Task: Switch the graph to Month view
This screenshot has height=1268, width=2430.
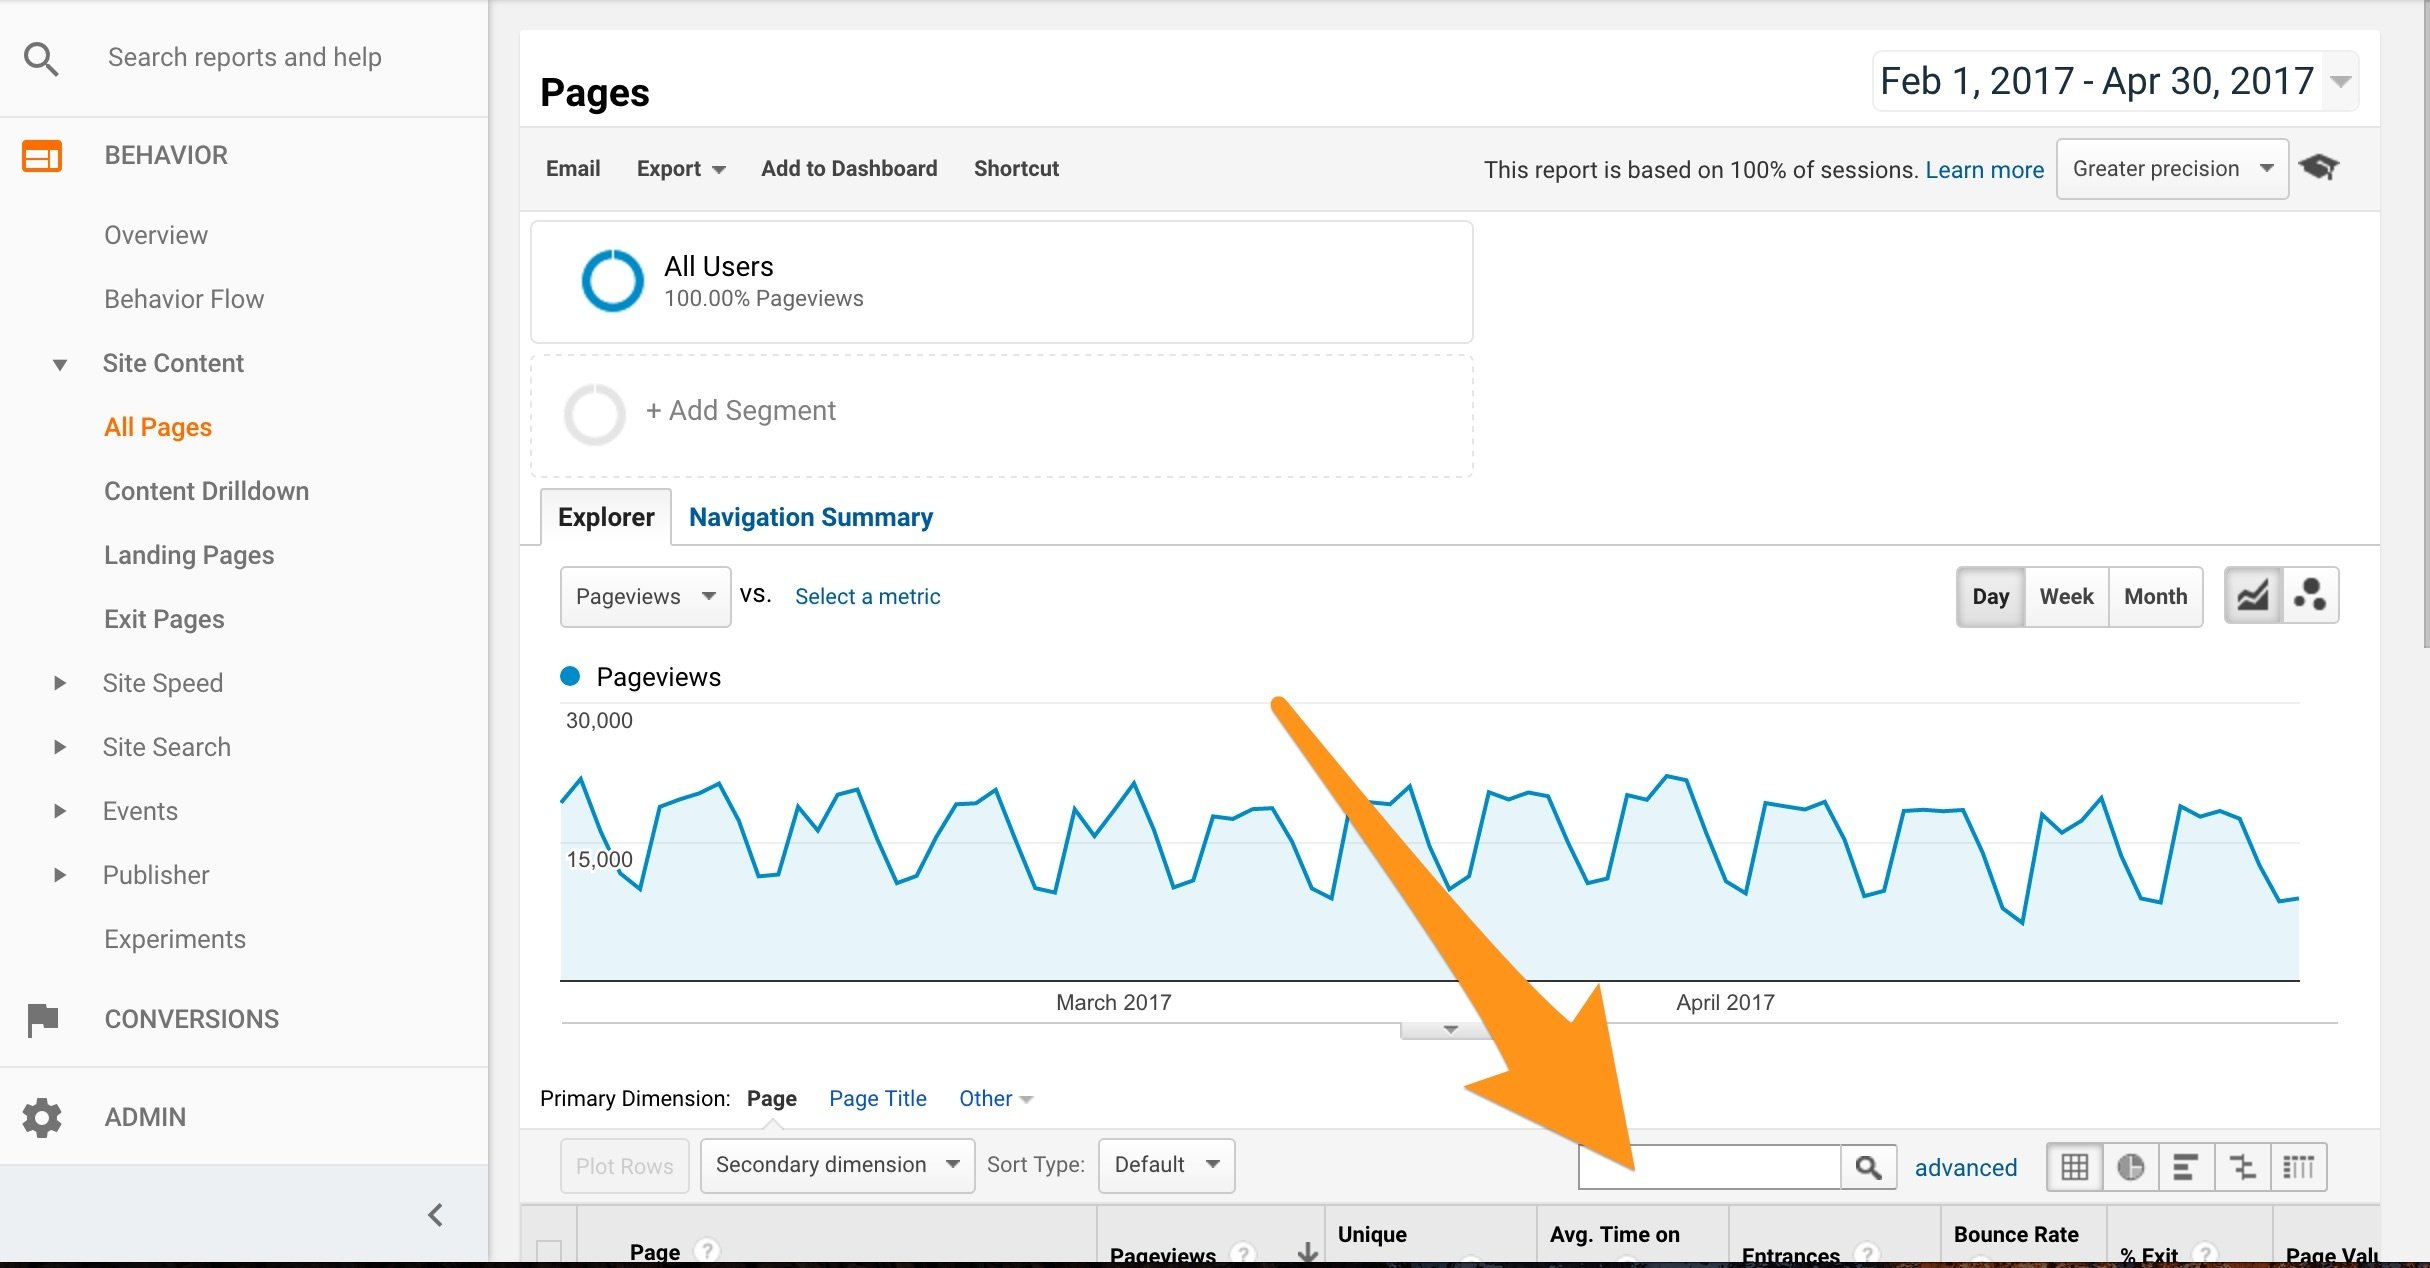Action: pos(2155,597)
